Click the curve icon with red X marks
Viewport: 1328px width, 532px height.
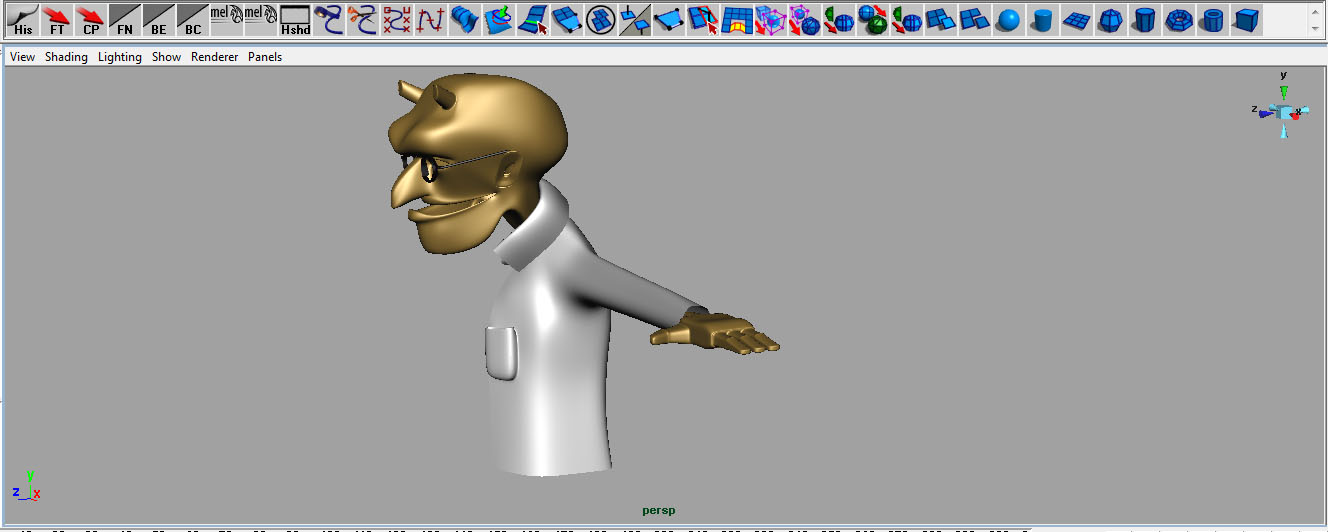[397, 20]
